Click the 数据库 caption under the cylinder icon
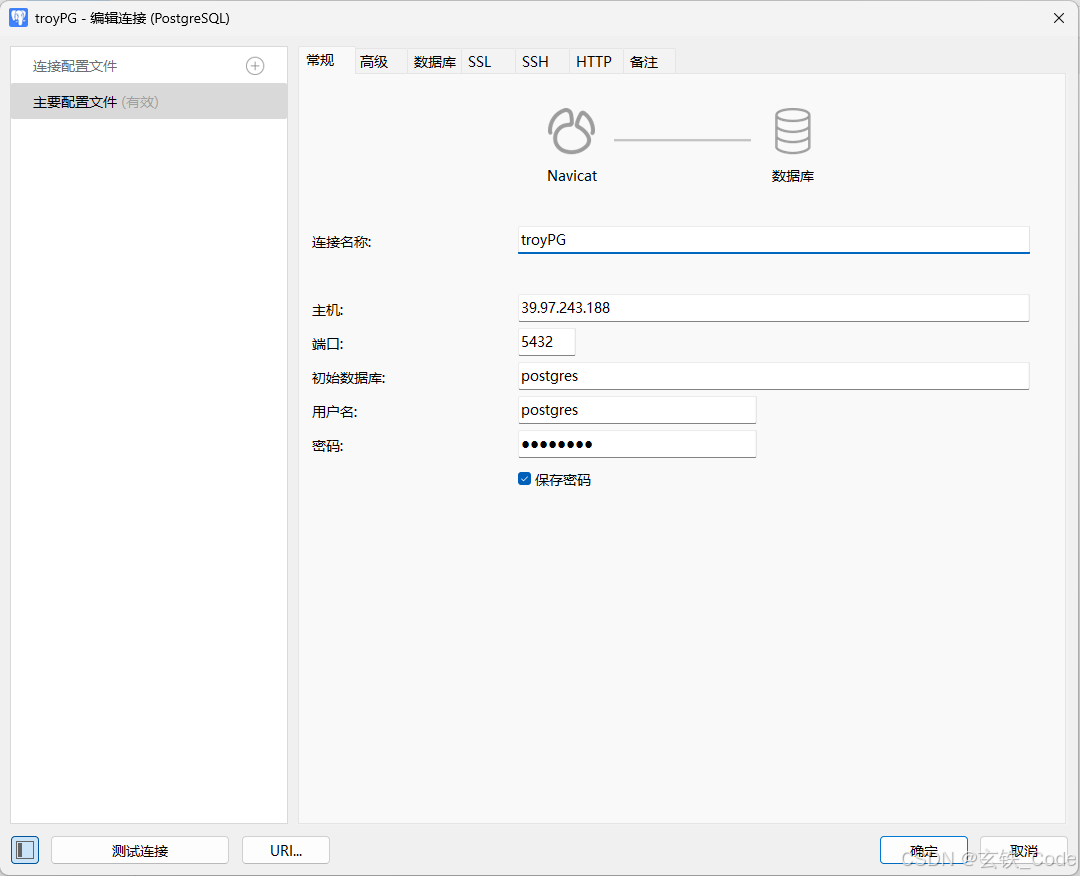The width and height of the screenshot is (1080, 876). [793, 176]
